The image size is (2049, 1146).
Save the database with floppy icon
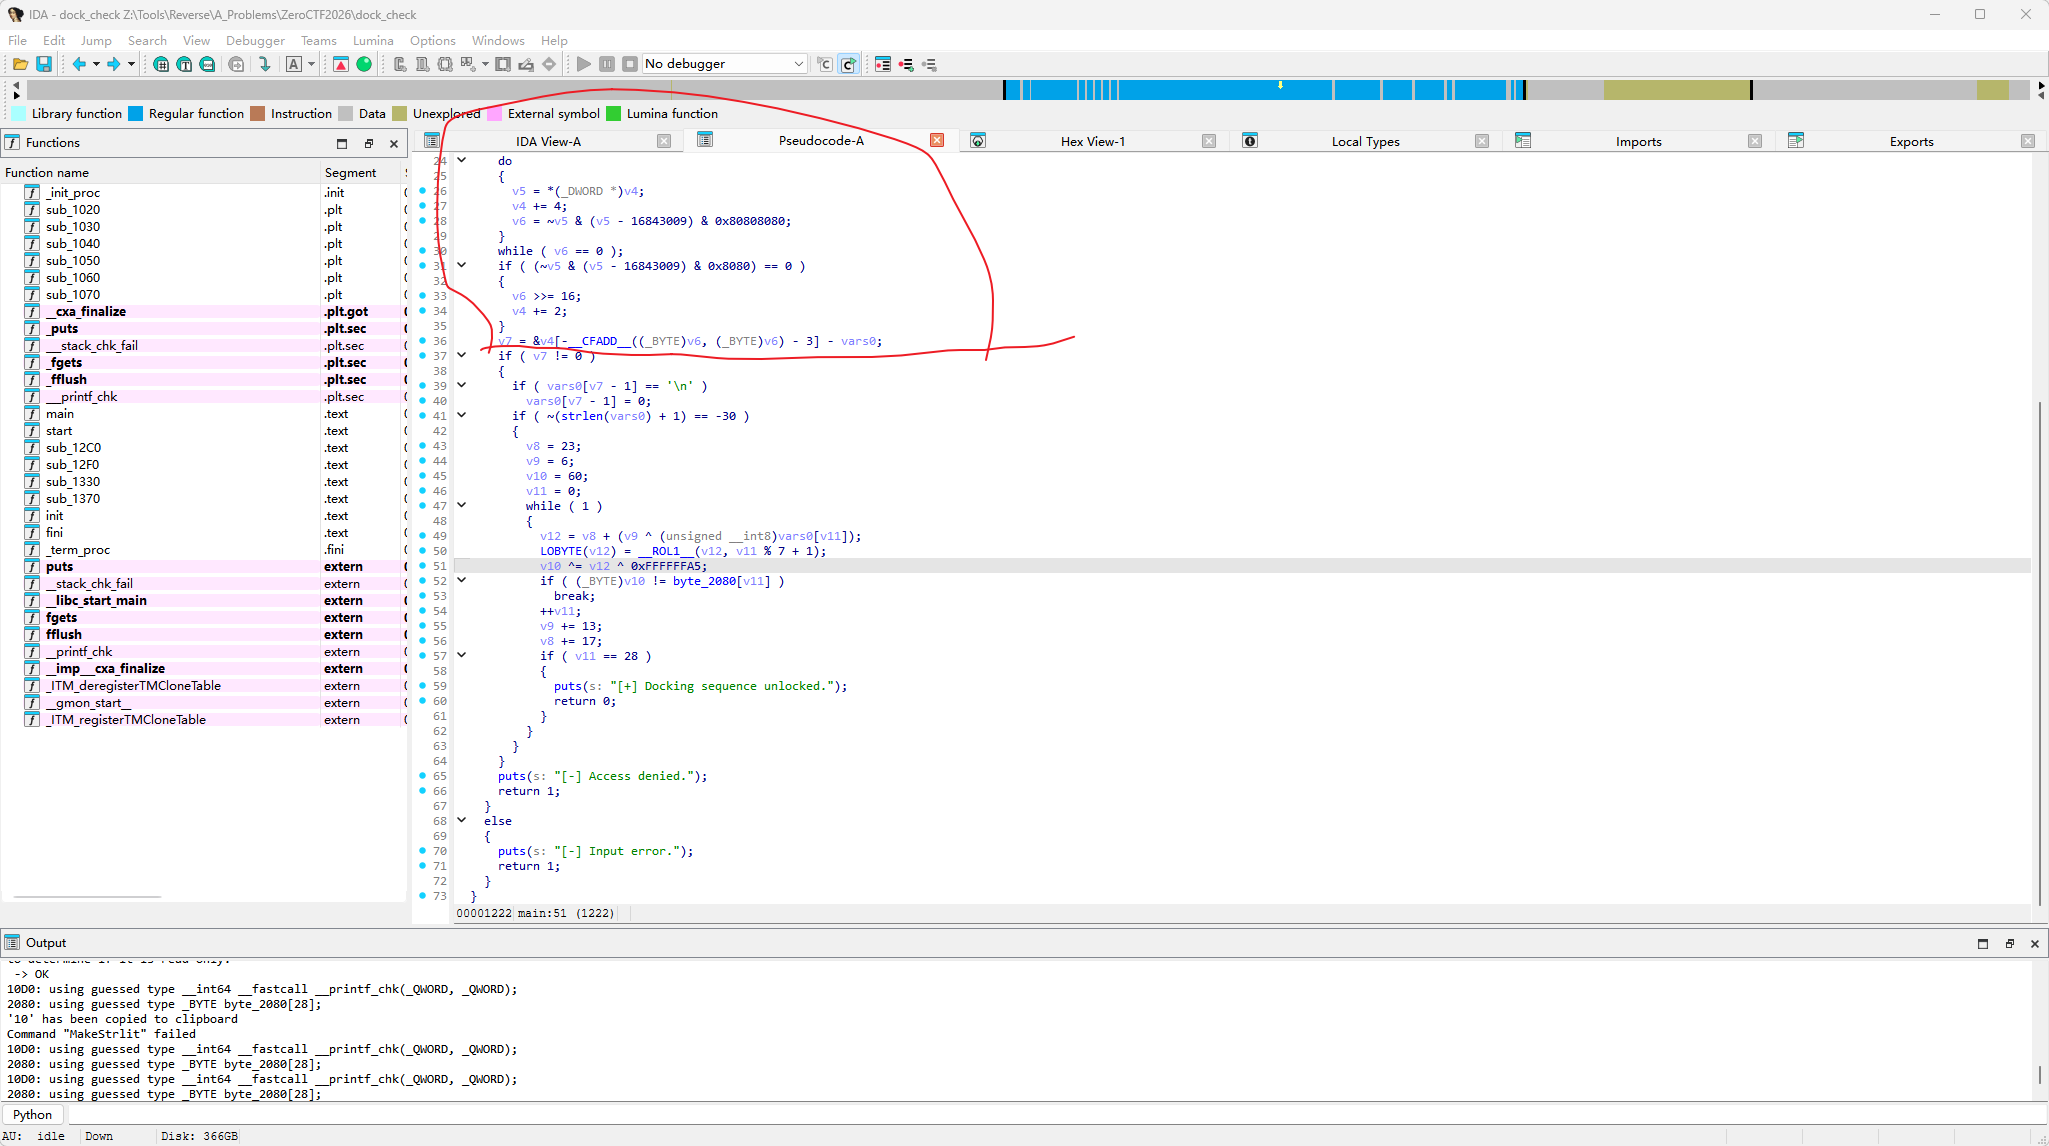point(44,64)
